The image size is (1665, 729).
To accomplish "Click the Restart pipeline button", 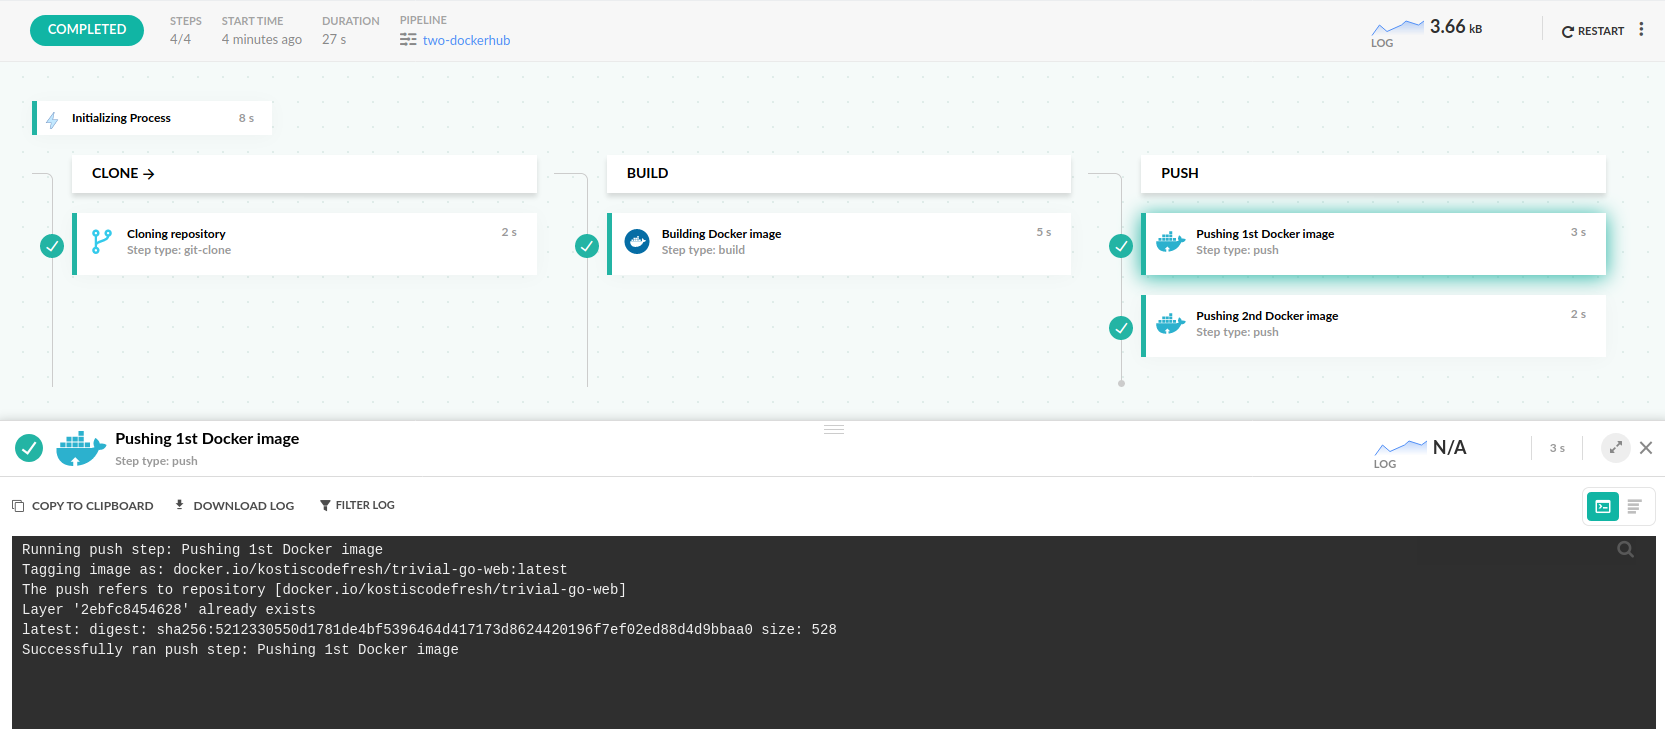I will pos(1592,31).
